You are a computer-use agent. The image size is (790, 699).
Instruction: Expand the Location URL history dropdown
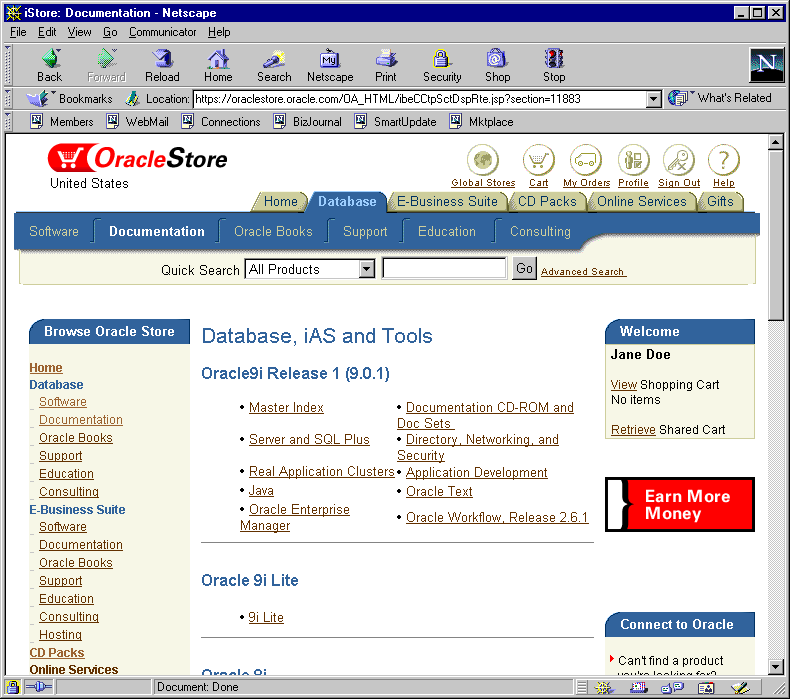click(653, 99)
